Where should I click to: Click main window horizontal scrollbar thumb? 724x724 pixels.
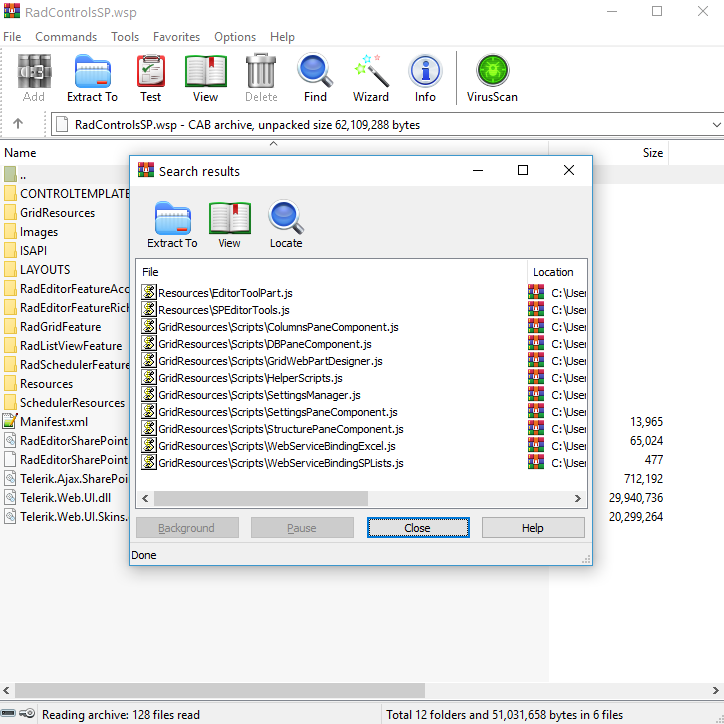click(x=220, y=691)
